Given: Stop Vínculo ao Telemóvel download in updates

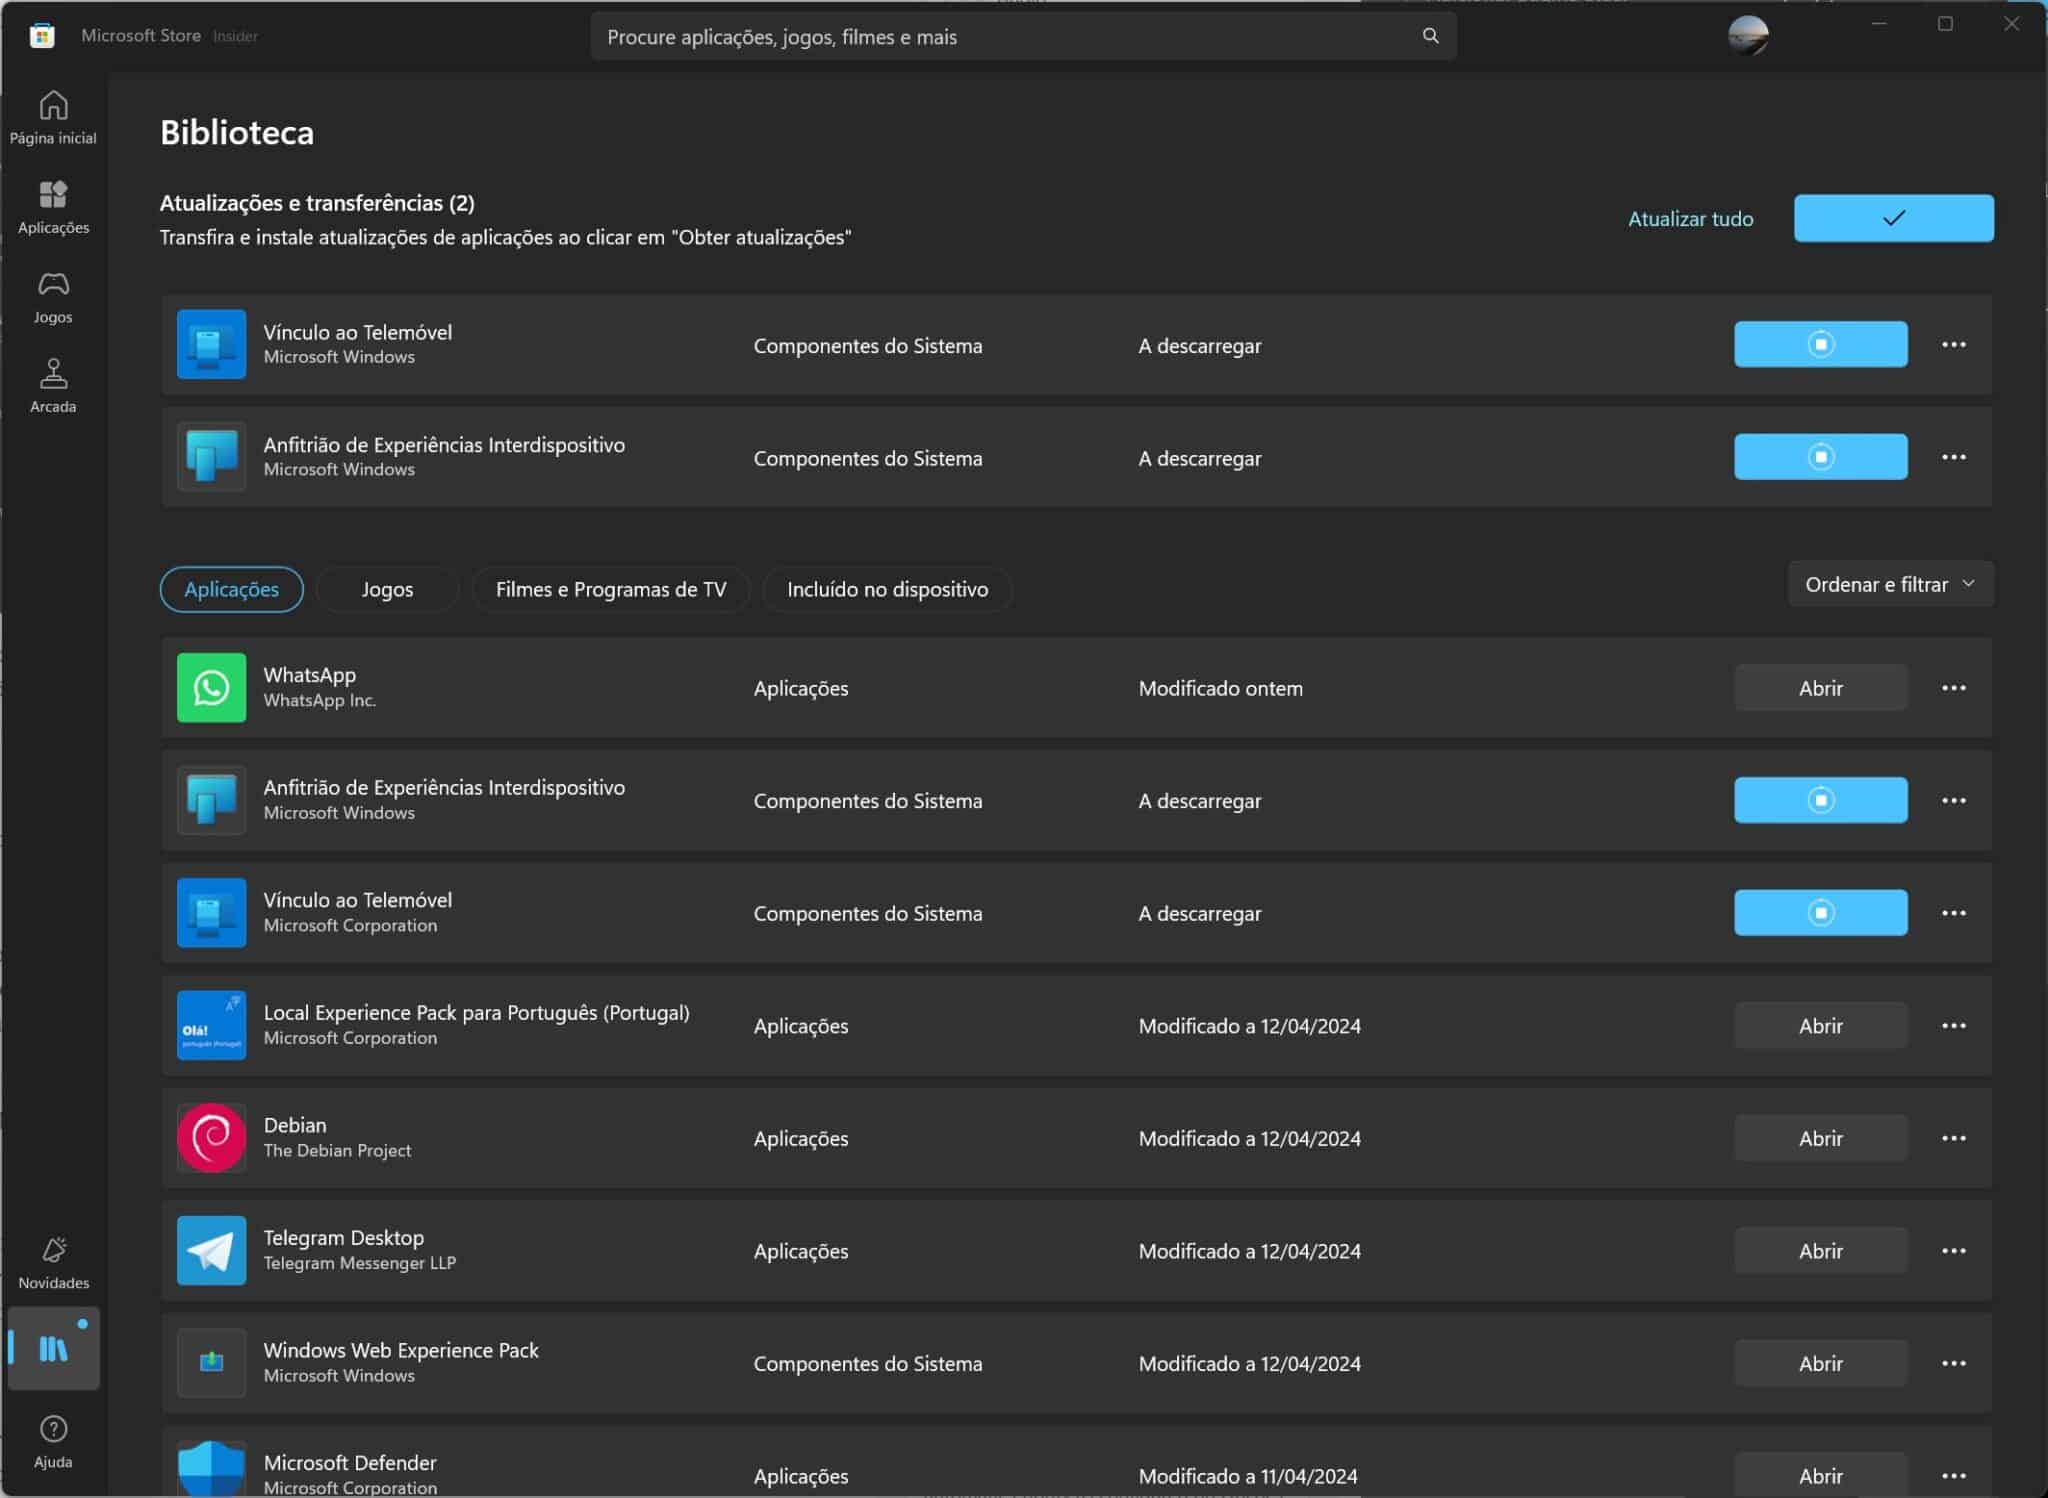Looking at the screenshot, I should (1819, 344).
